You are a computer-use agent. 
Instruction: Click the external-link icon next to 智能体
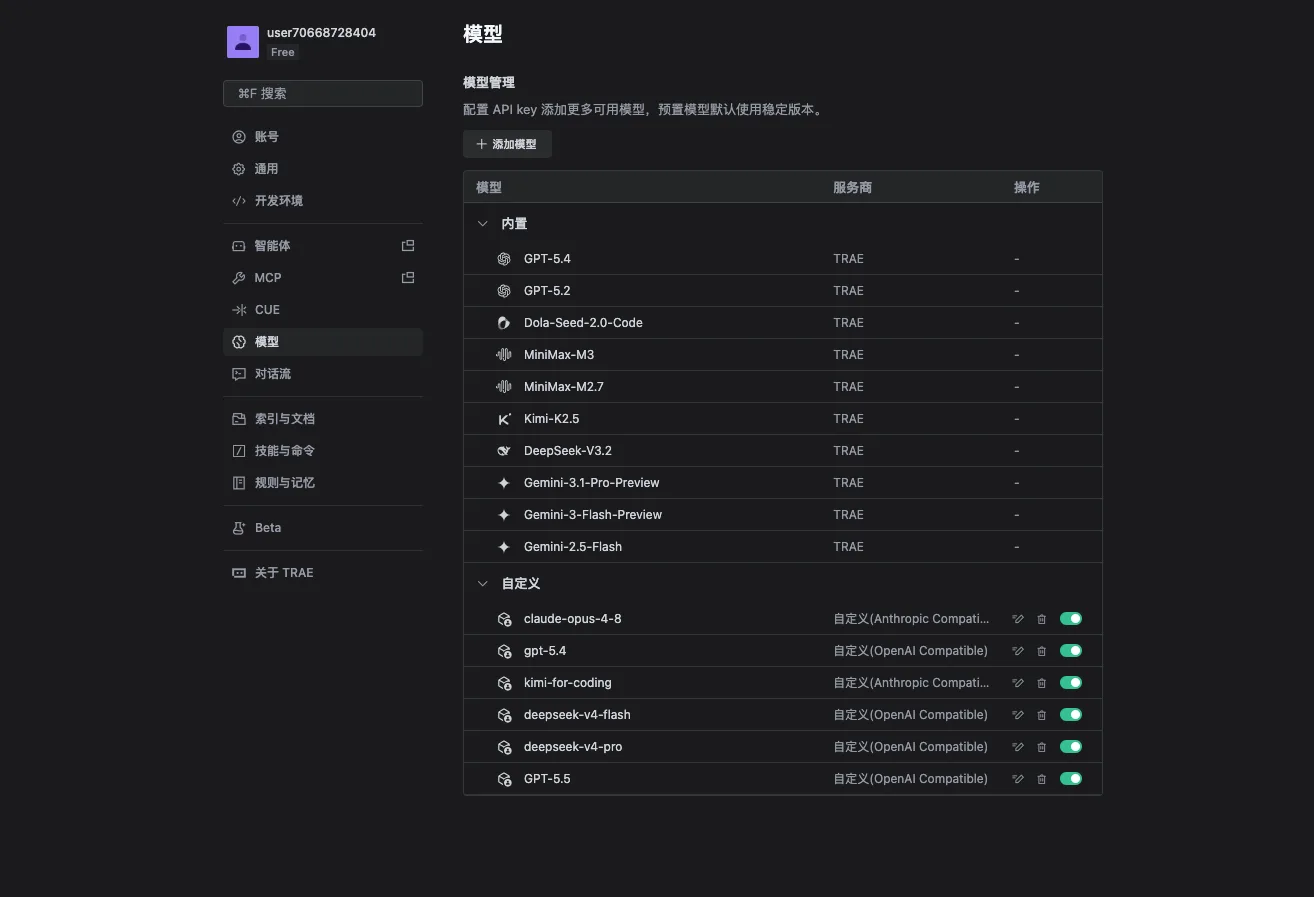pos(408,246)
